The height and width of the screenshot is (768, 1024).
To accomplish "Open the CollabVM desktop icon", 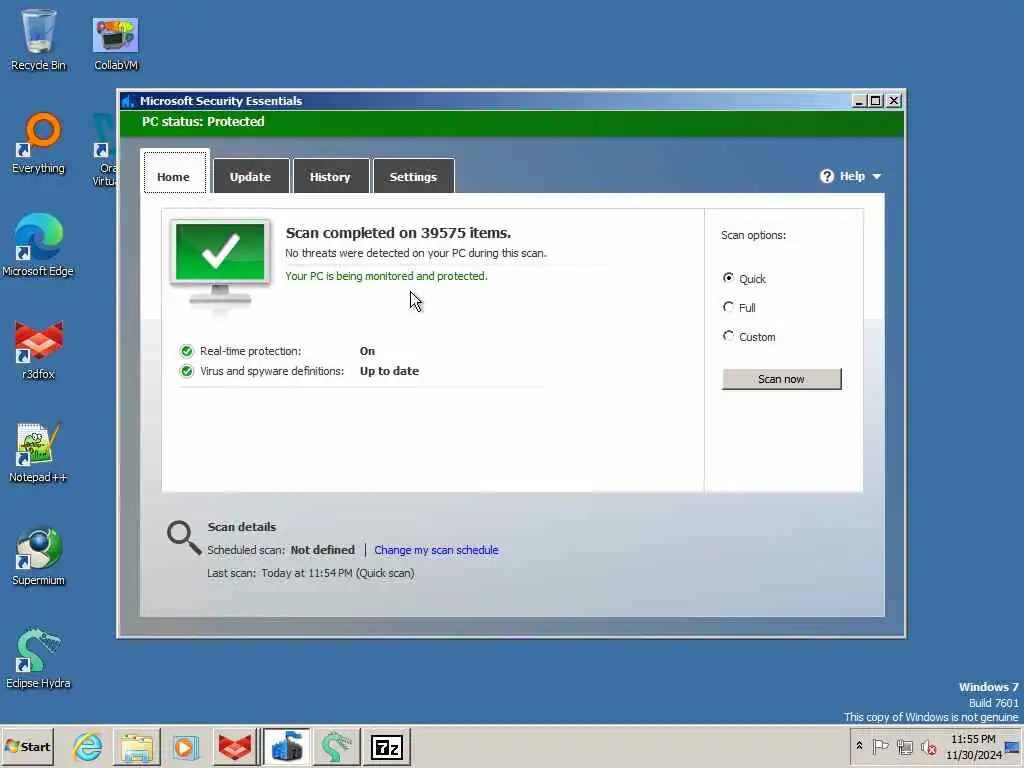I will pyautogui.click(x=116, y=43).
